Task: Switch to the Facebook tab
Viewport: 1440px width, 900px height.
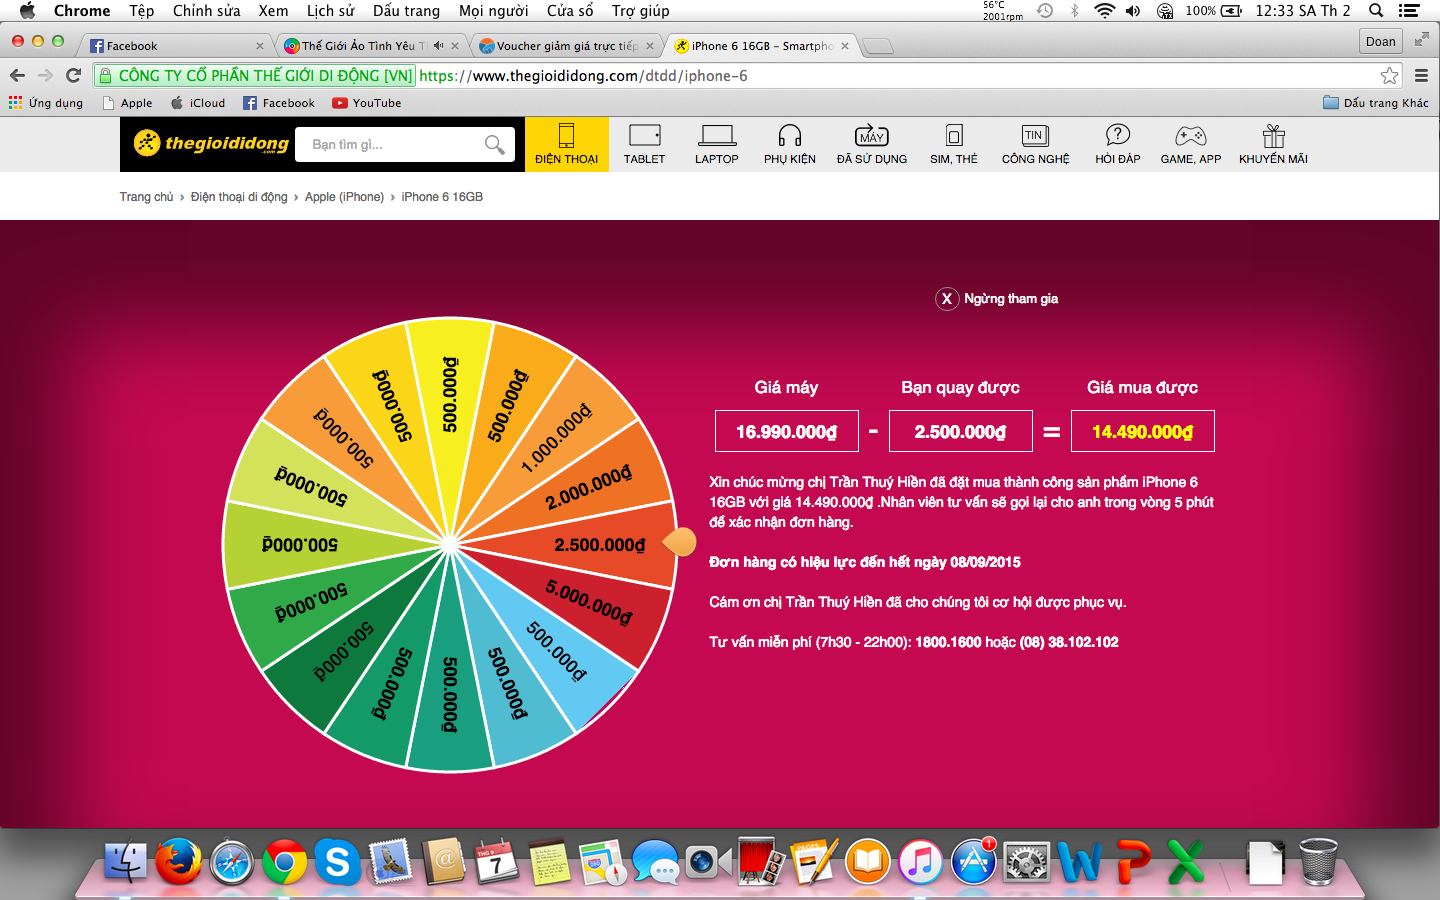Action: pyautogui.click(x=176, y=46)
